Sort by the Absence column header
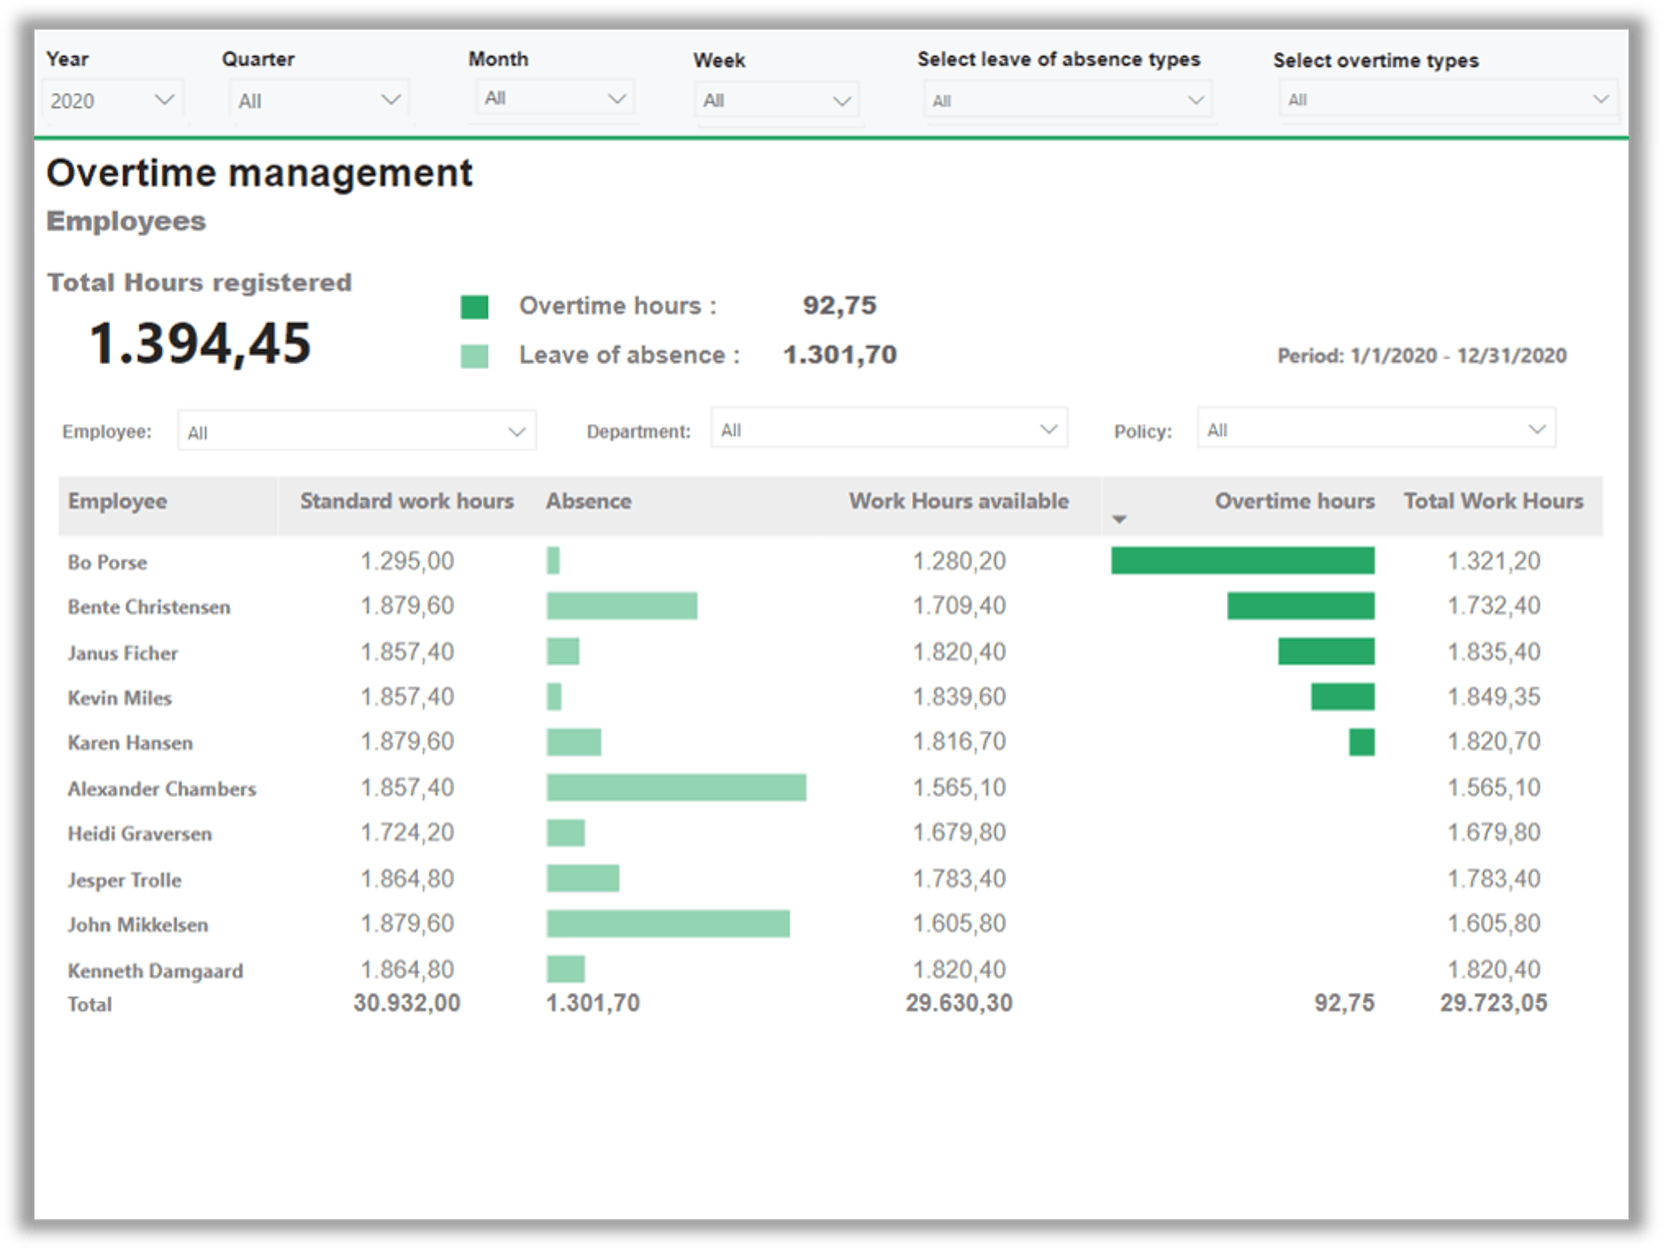Image resolution: width=1663 pixels, height=1249 pixels. coord(588,501)
